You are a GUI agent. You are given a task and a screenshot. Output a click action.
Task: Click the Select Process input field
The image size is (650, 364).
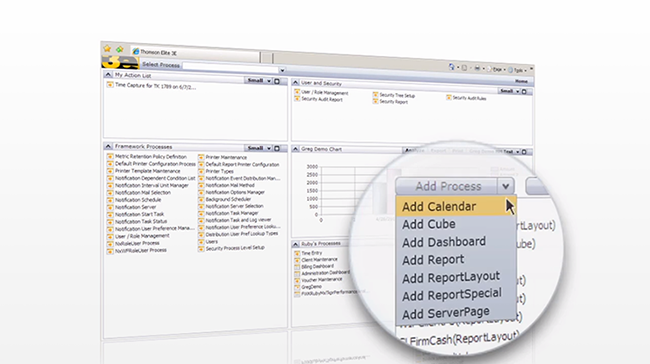point(231,67)
